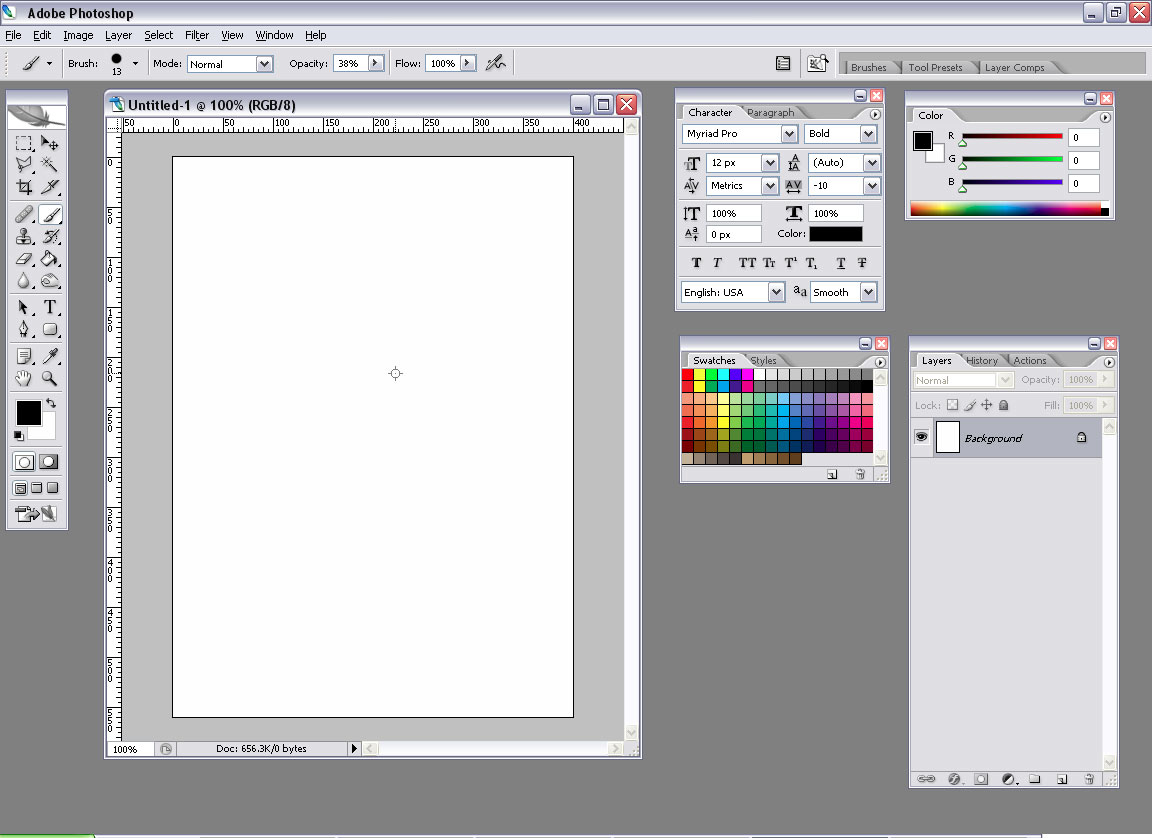This screenshot has width=1152, height=838.
Task: Open the brush Mode dropdown
Action: [264, 64]
